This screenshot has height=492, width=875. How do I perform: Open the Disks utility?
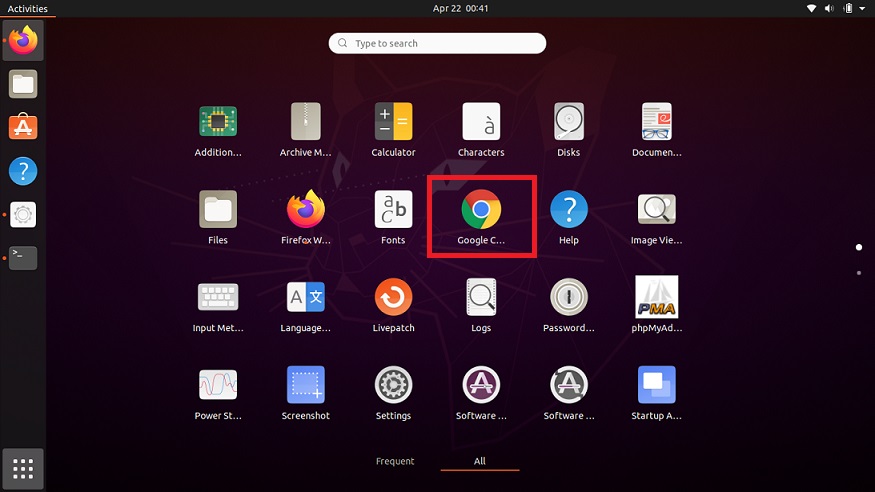569,122
